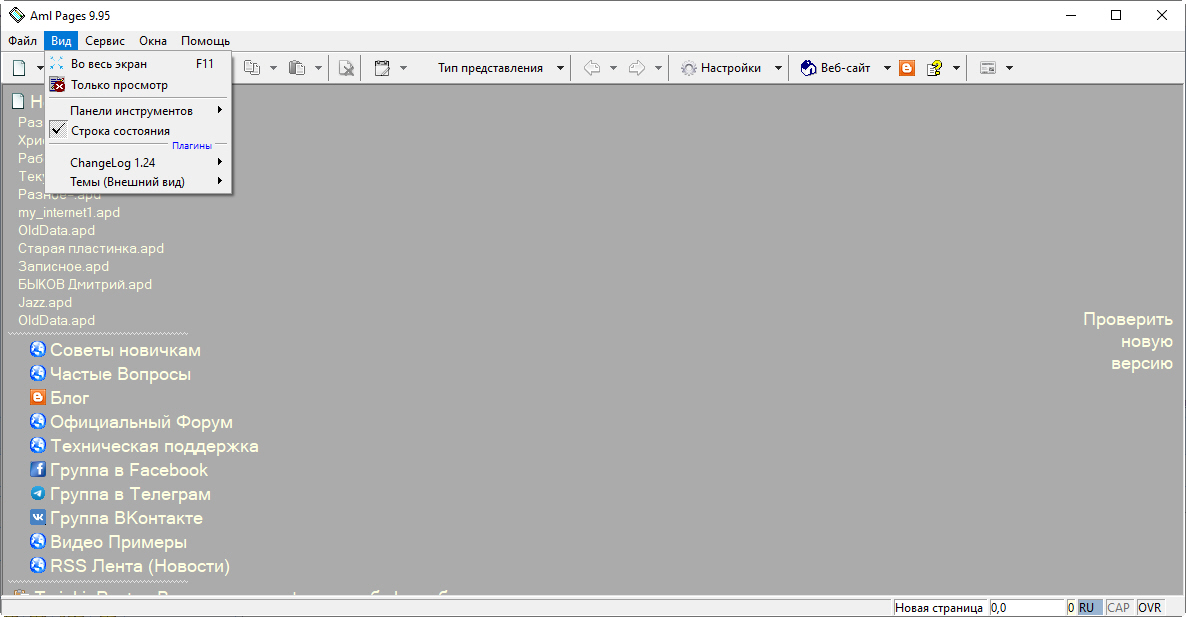
Task: Expand the Панели инструментов submenu
Action: (138, 110)
